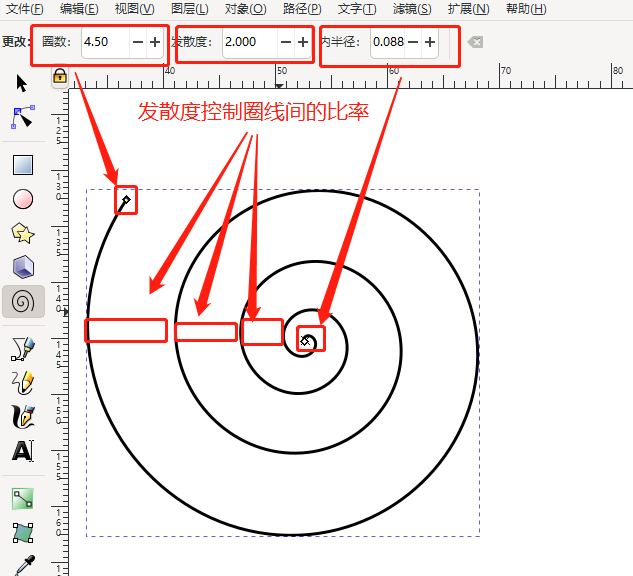Open the 文件(F) menu
The image size is (633, 576).
click(25, 8)
